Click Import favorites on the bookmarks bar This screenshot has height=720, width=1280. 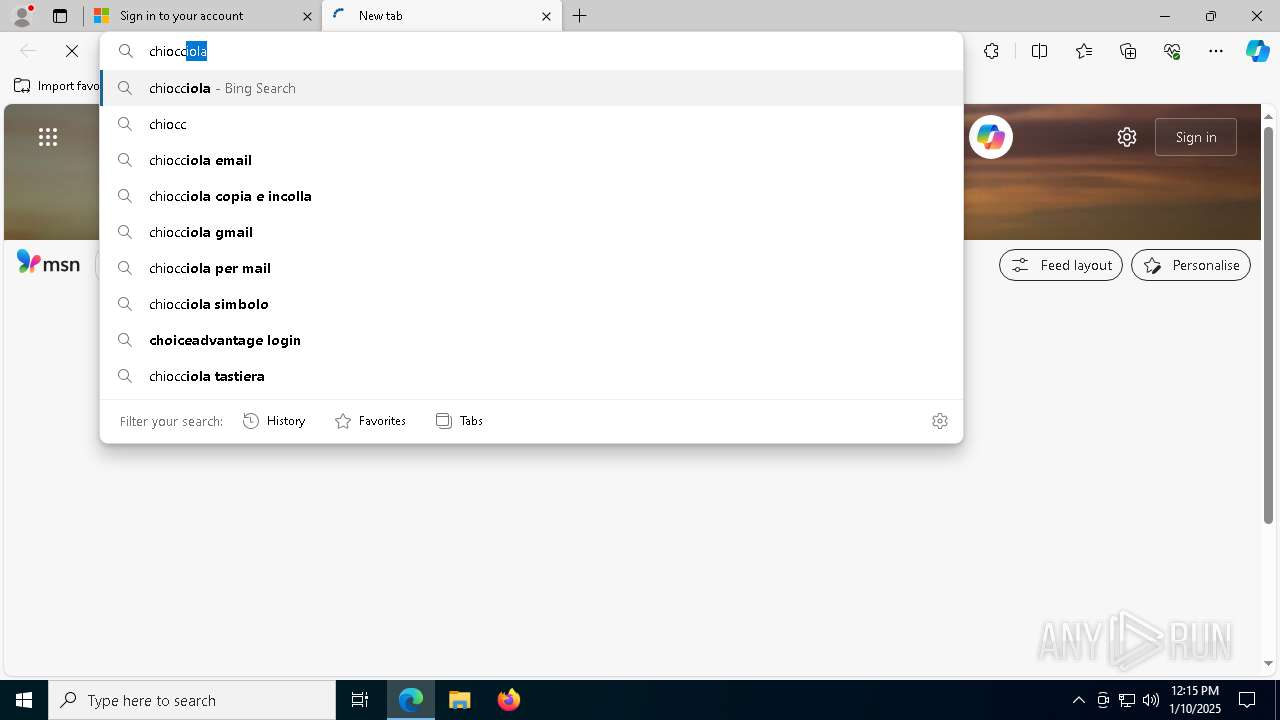click(x=57, y=86)
